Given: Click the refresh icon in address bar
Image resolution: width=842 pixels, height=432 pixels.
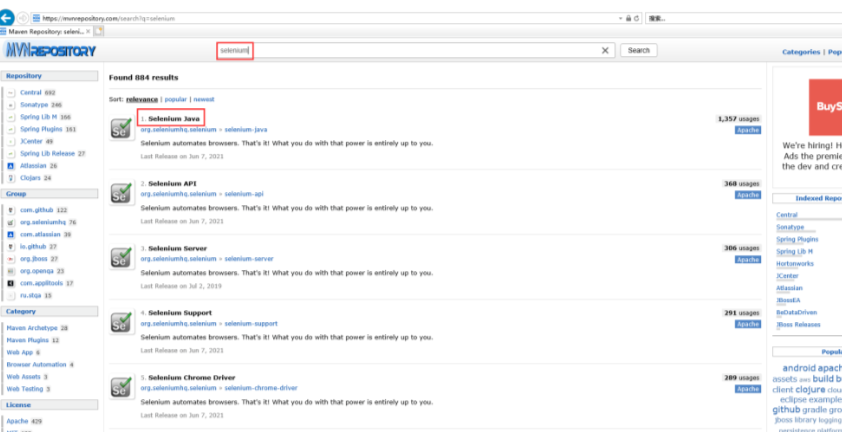Looking at the screenshot, I should tap(637, 18).
